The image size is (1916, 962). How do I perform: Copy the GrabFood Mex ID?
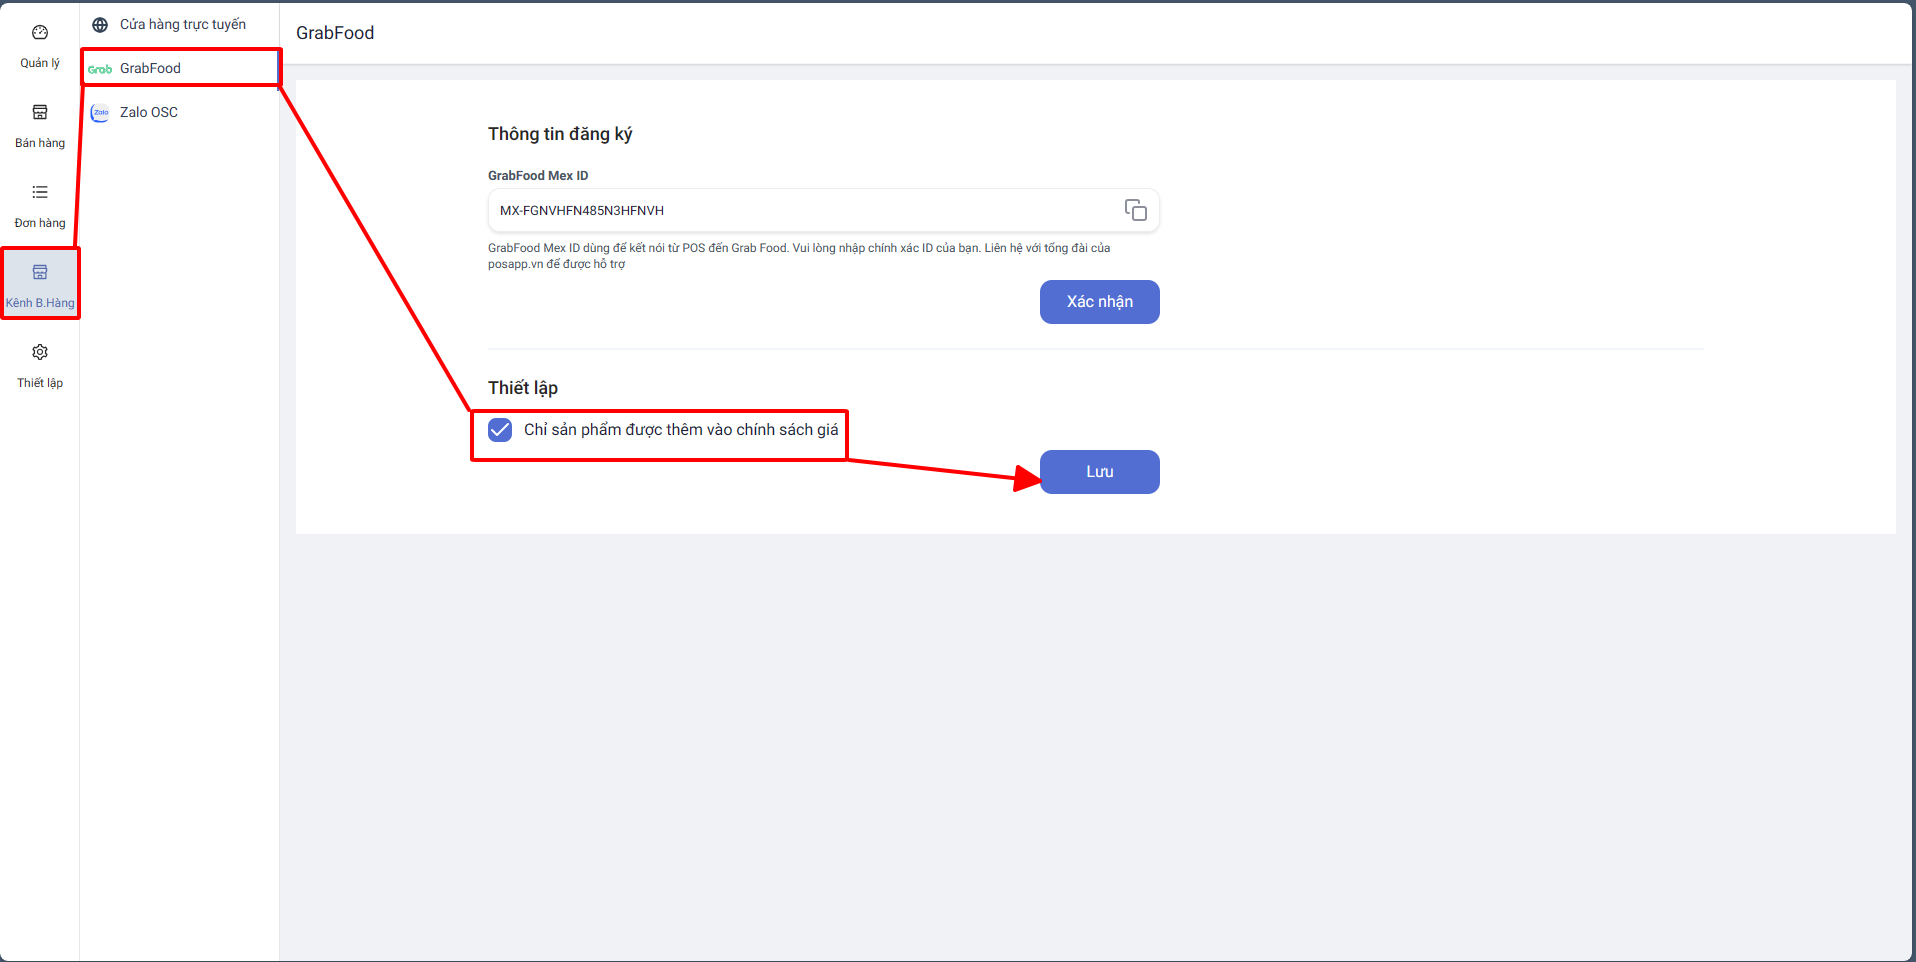(1135, 210)
